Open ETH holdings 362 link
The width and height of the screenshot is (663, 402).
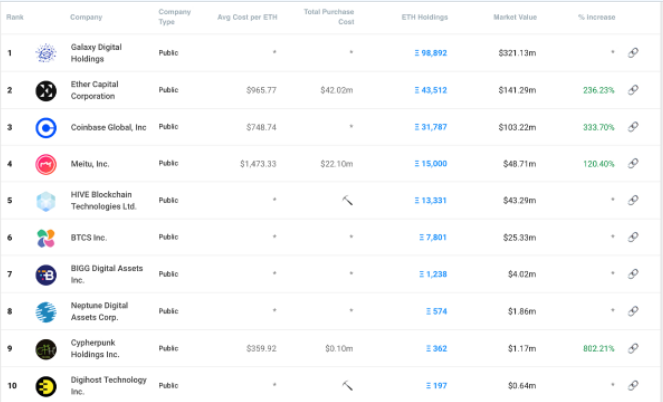436,349
